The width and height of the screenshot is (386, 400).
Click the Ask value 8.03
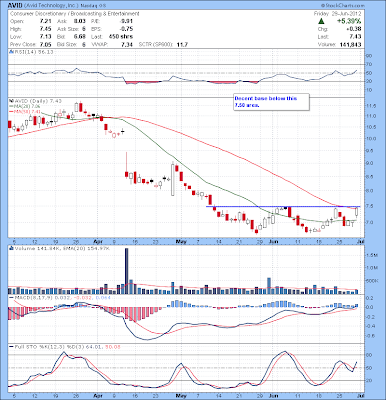(80, 21)
